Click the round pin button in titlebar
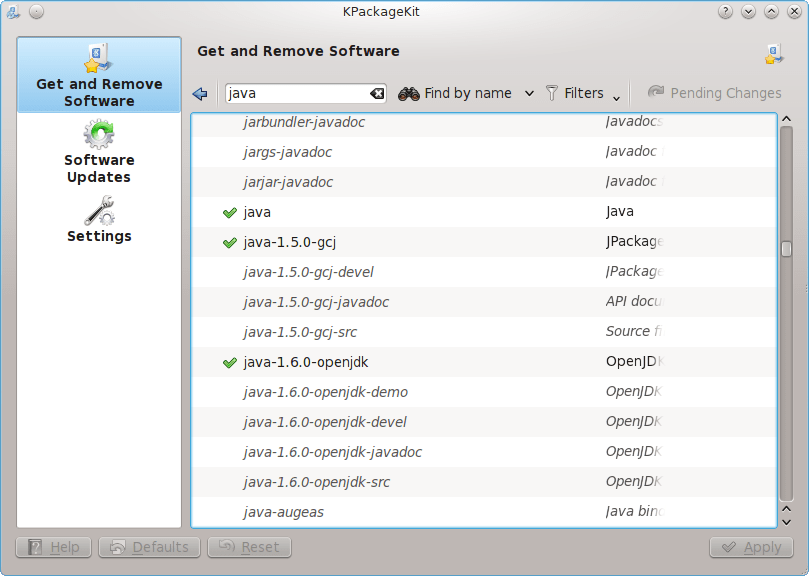Image resolution: width=809 pixels, height=576 pixels. click(36, 11)
